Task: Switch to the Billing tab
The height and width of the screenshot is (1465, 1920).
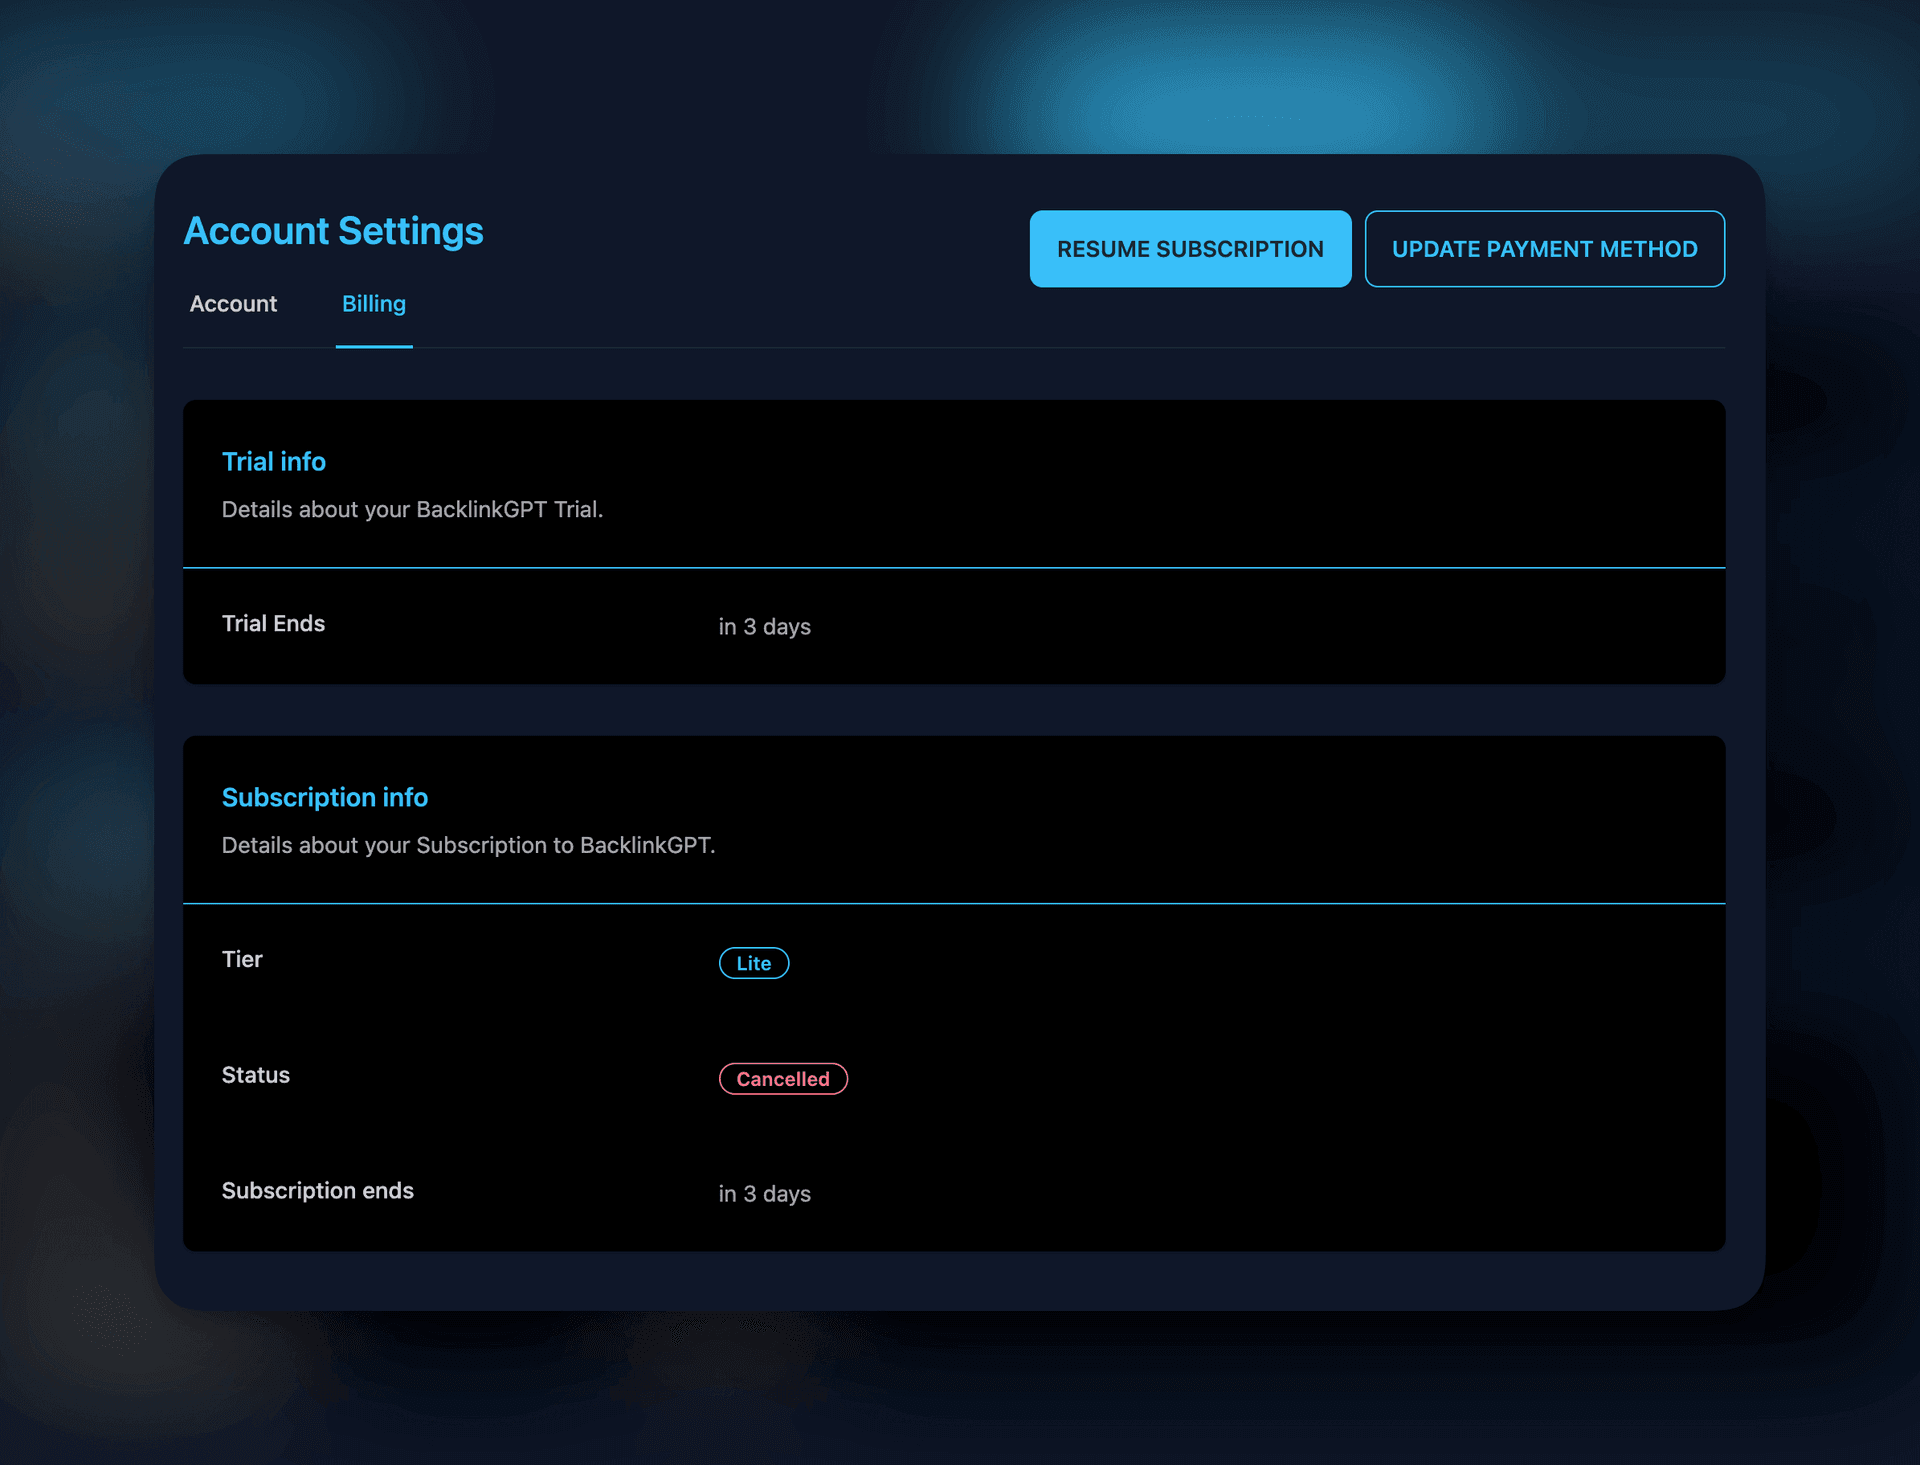Action: click(373, 304)
